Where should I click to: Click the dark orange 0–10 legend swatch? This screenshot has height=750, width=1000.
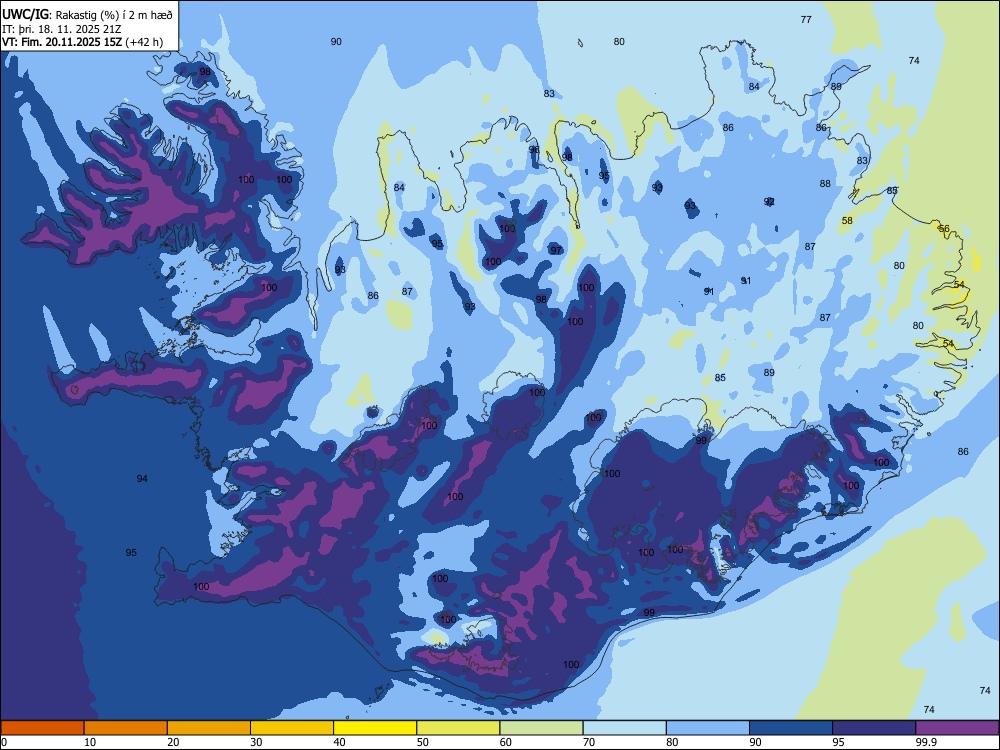[42, 728]
